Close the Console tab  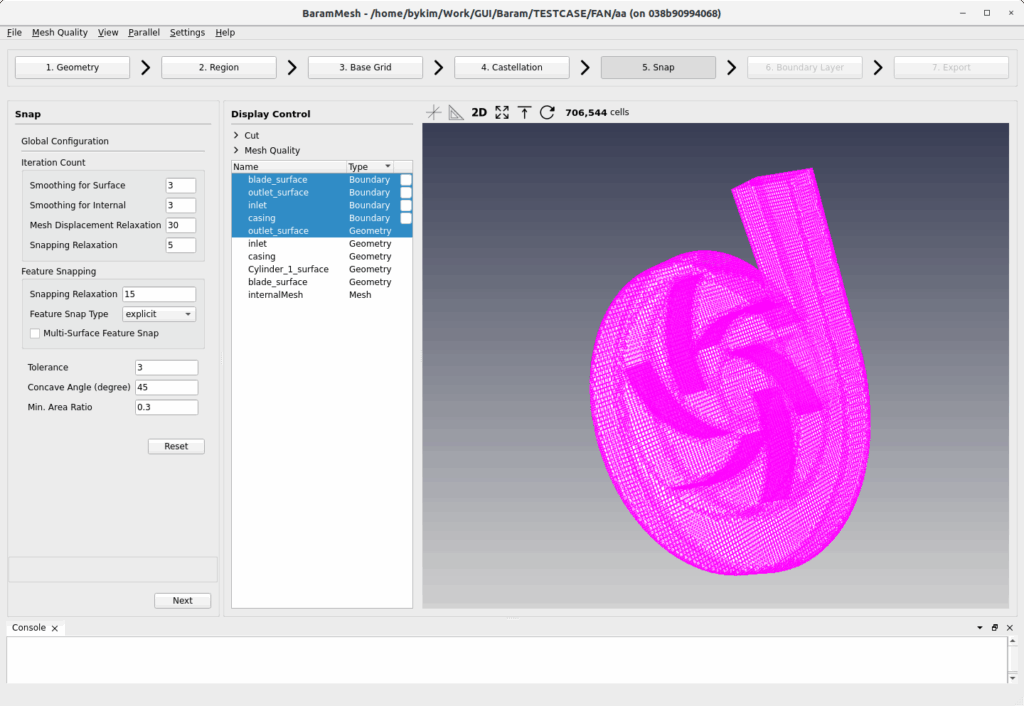pyautogui.click(x=55, y=628)
